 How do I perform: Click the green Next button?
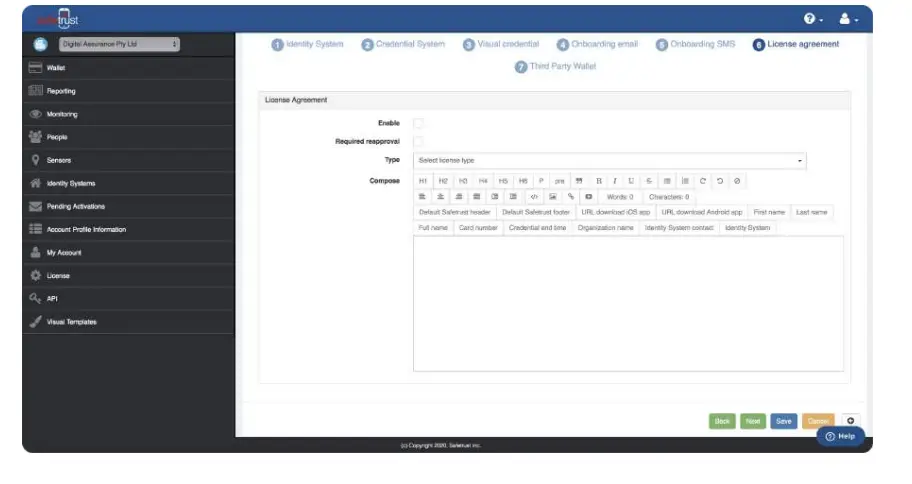tap(753, 421)
